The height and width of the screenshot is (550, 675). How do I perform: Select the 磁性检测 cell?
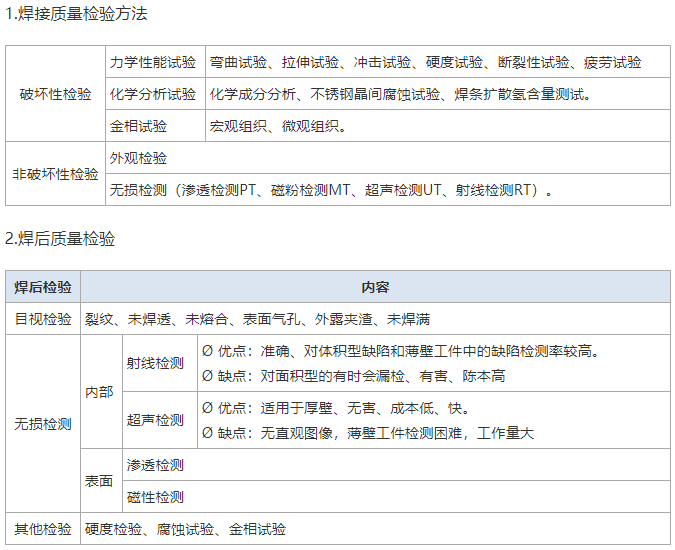click(155, 497)
